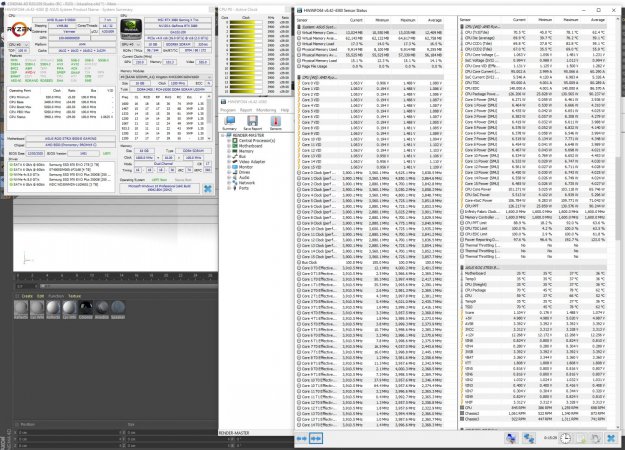Open the CPU #0 selector dropdown
625x450 pixels.
(x=18, y=45)
